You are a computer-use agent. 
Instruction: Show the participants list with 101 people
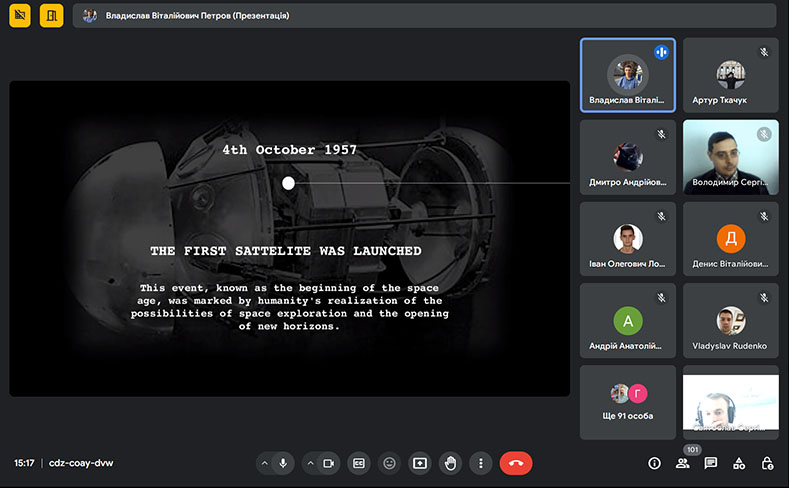683,463
